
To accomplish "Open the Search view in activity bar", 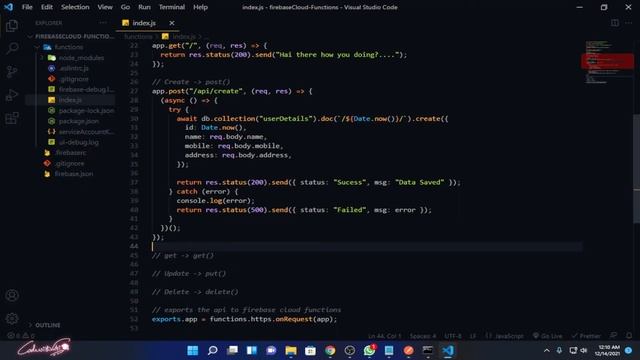I will click(12, 49).
